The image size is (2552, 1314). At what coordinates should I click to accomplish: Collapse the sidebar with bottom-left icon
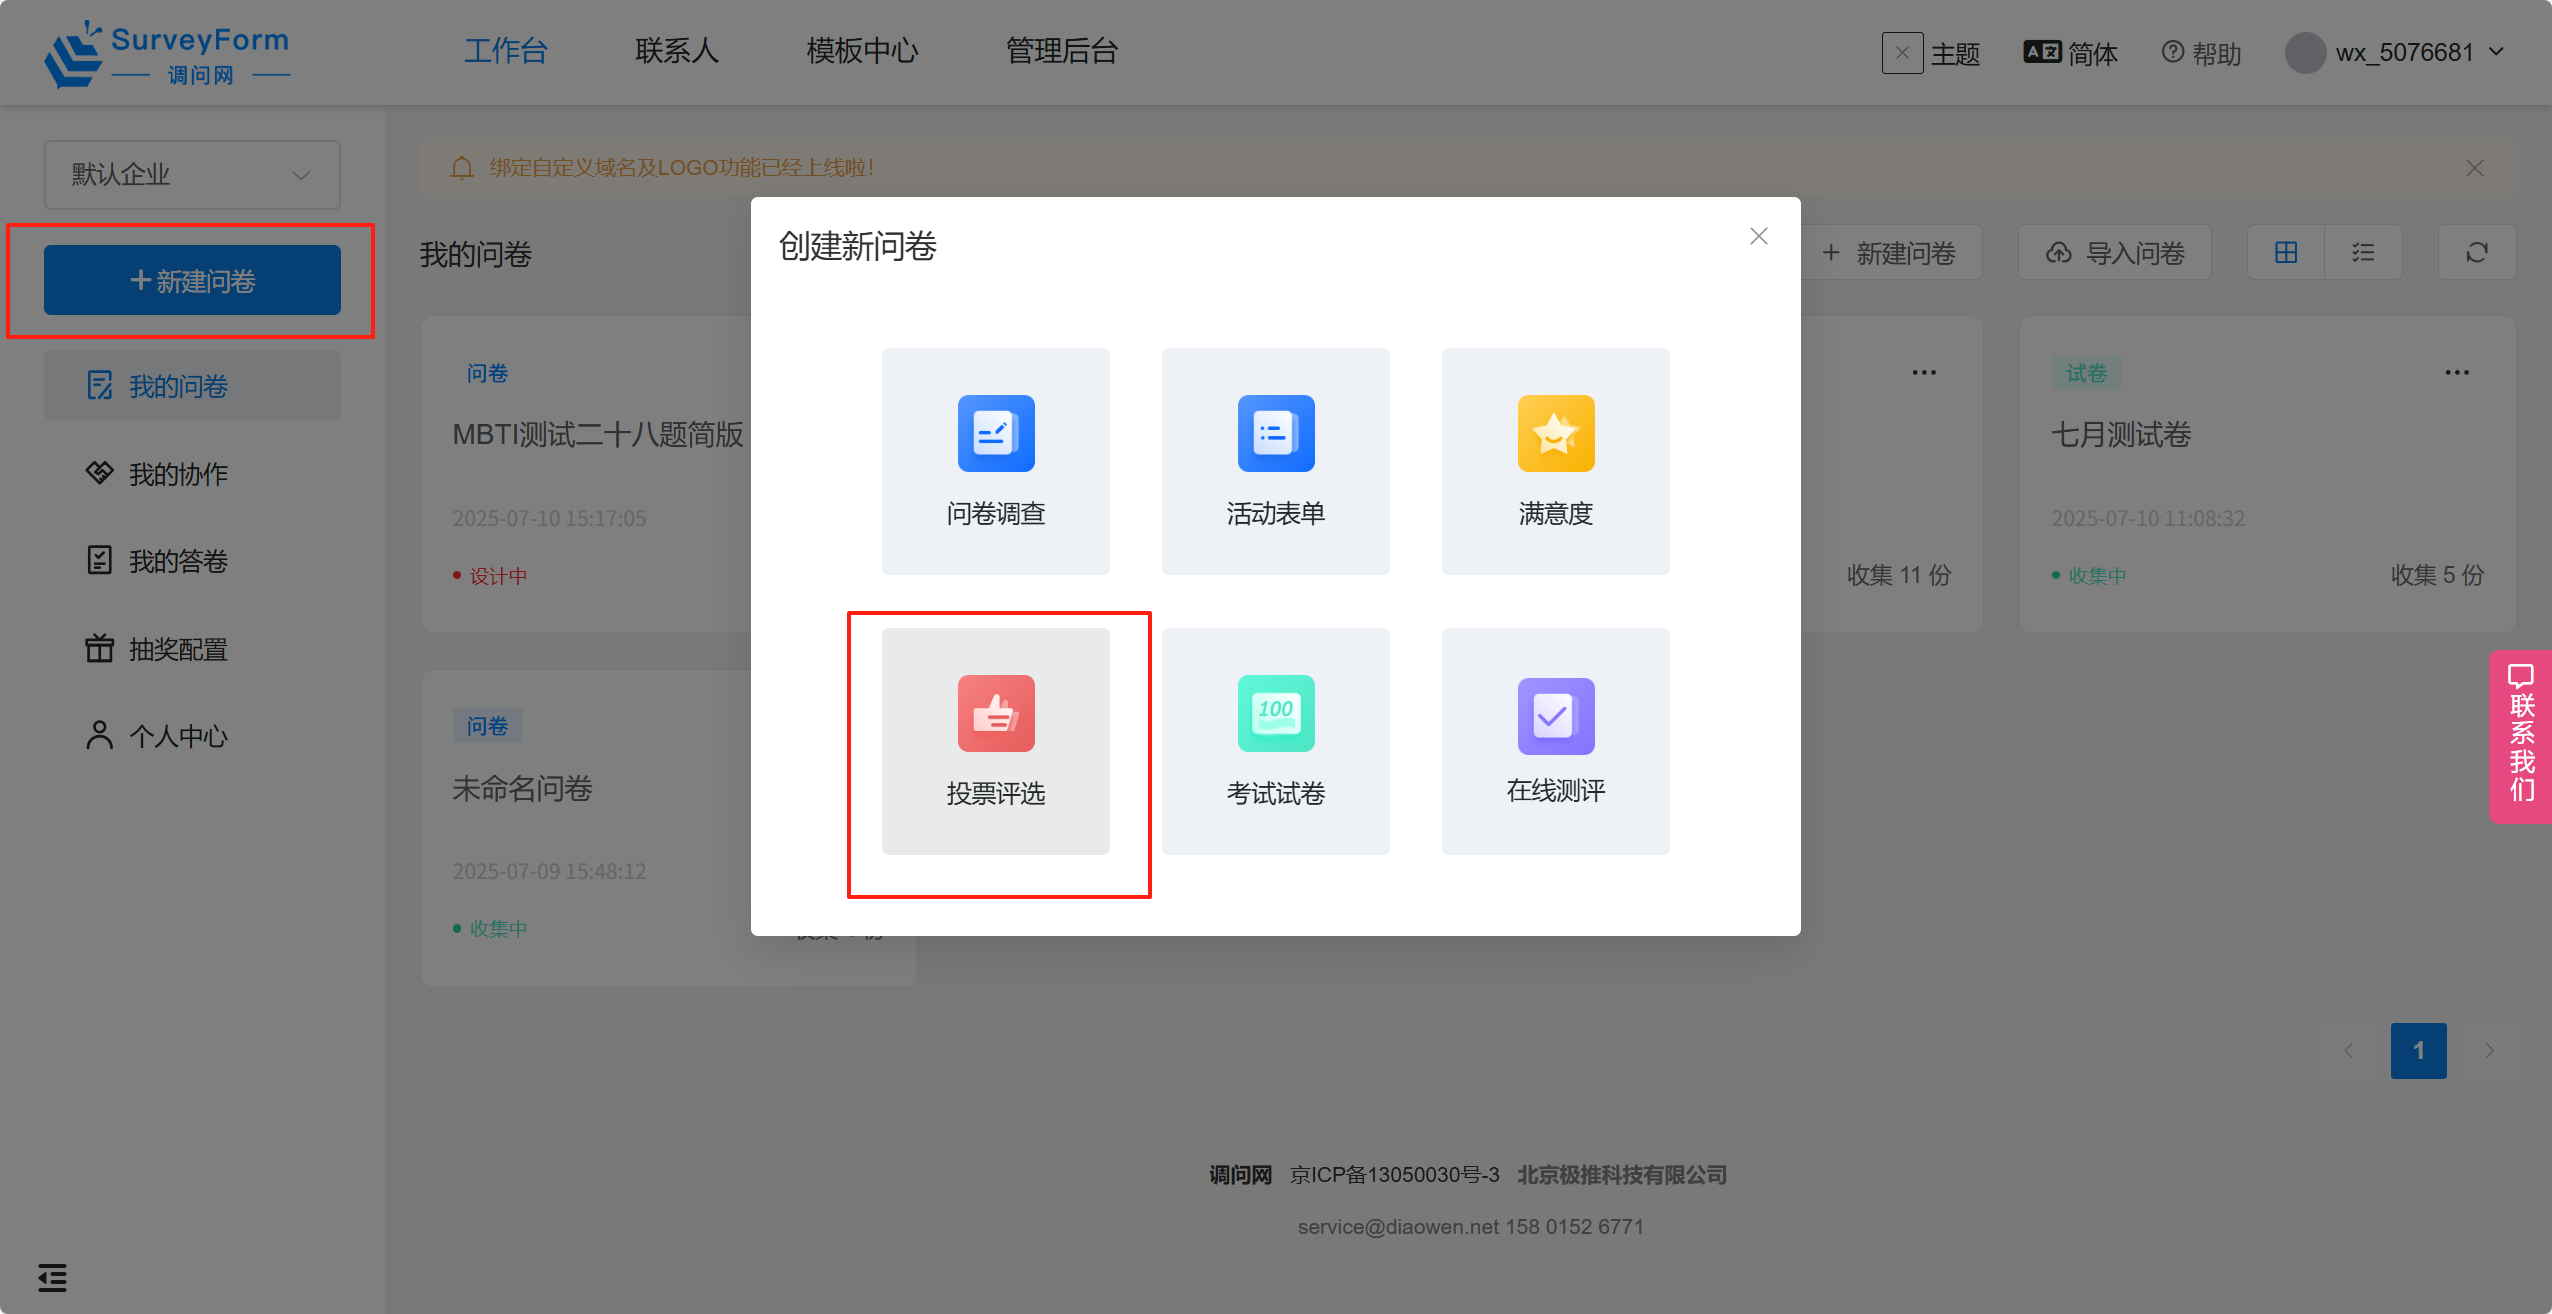(x=52, y=1277)
